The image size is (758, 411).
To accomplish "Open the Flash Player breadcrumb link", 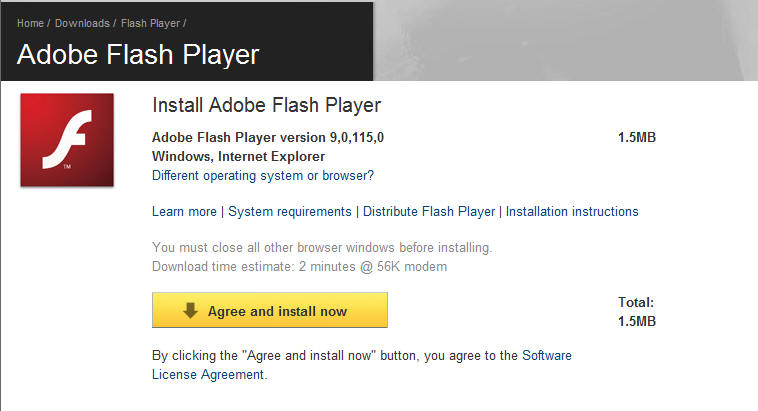I will pos(150,23).
